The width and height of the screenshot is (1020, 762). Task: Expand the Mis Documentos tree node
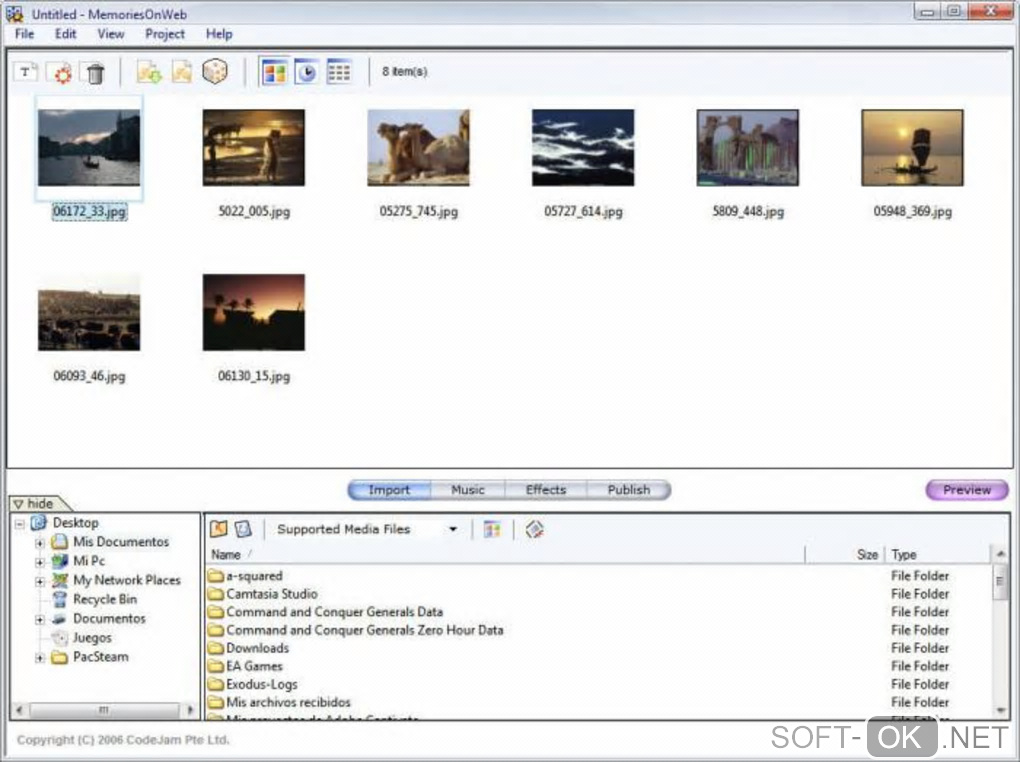click(40, 542)
